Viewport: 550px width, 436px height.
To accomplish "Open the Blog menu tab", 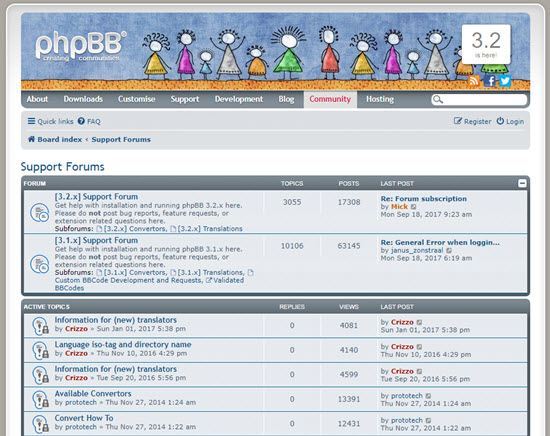I will coord(286,99).
